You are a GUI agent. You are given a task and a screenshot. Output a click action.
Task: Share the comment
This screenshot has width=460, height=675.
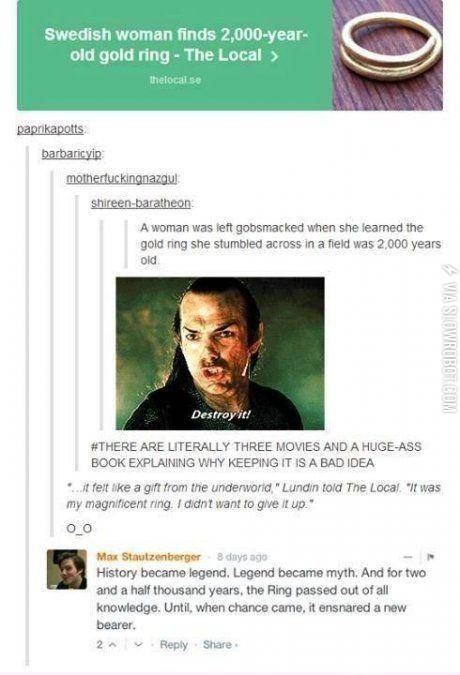(217, 644)
